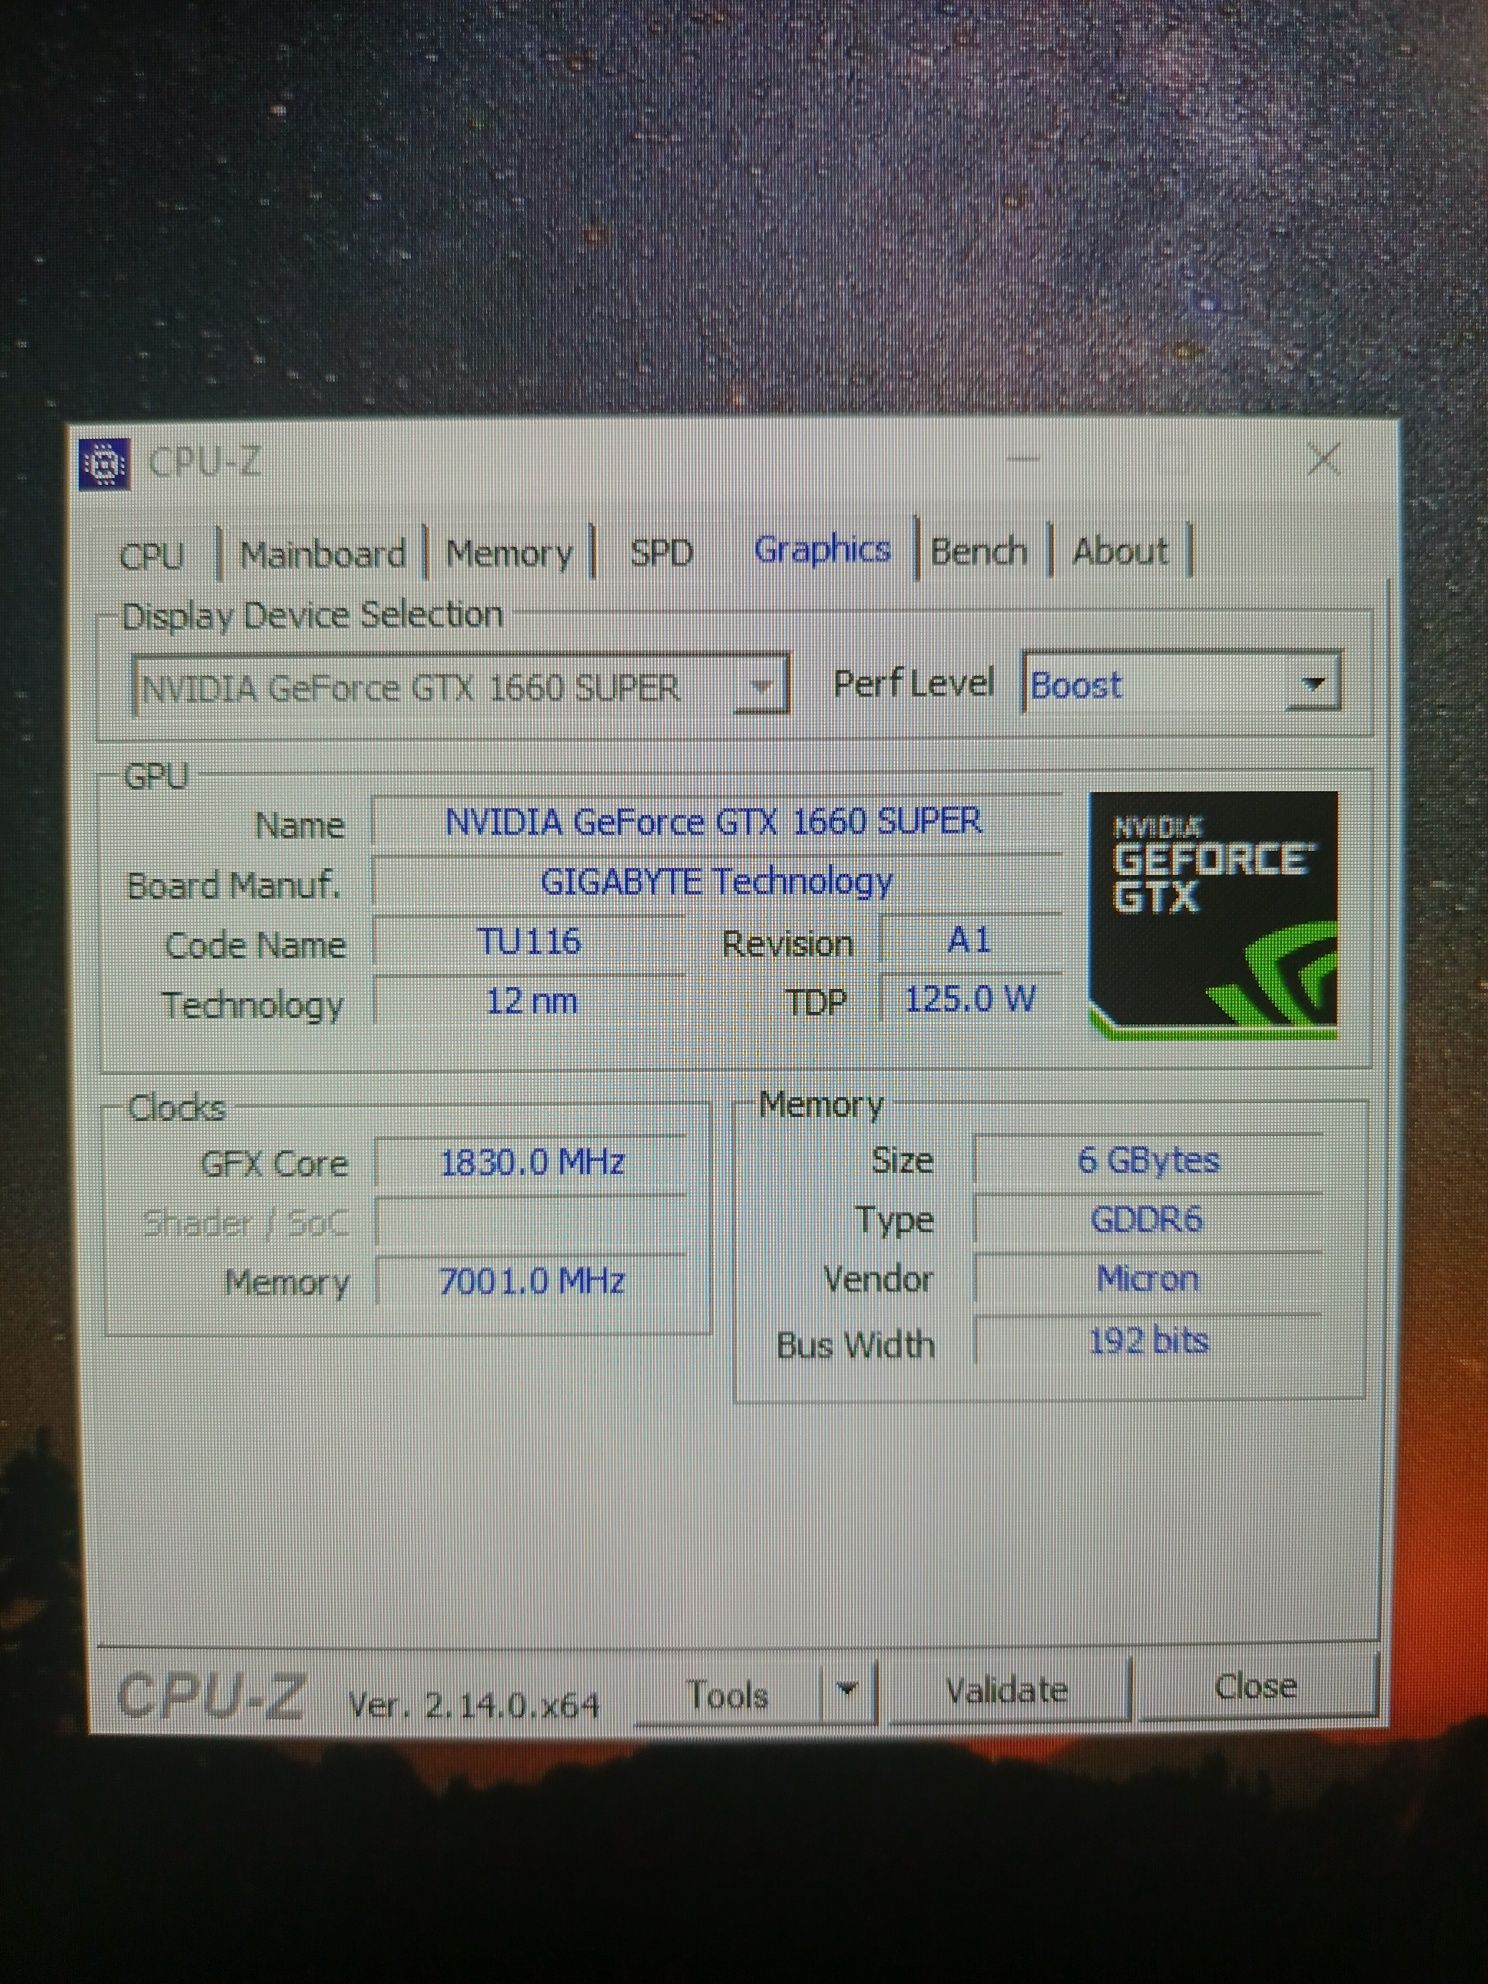Image resolution: width=1488 pixels, height=1984 pixels.
Task: Click the Micron vendor value
Action: pos(1148,1279)
